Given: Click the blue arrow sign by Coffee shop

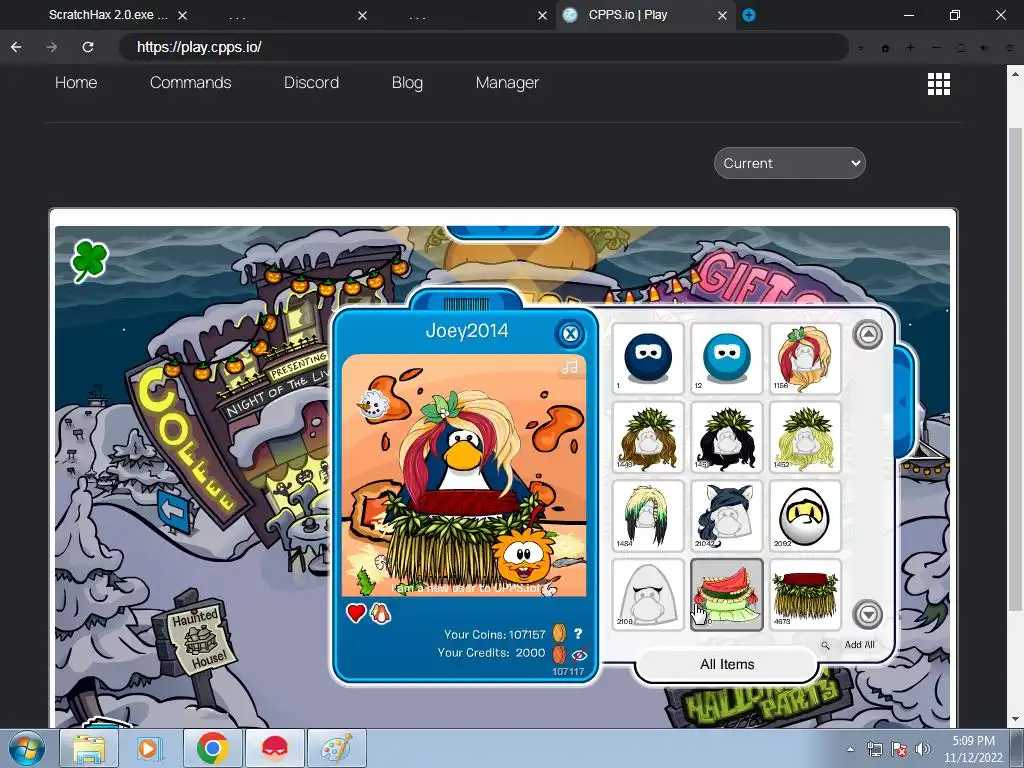Looking at the screenshot, I should click(174, 510).
